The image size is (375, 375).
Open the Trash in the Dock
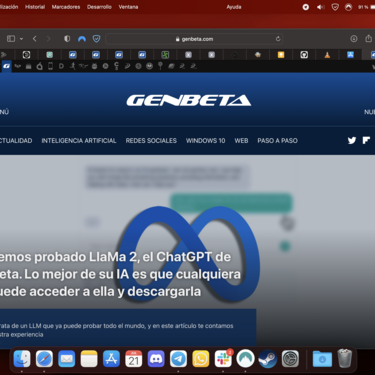[345, 359]
